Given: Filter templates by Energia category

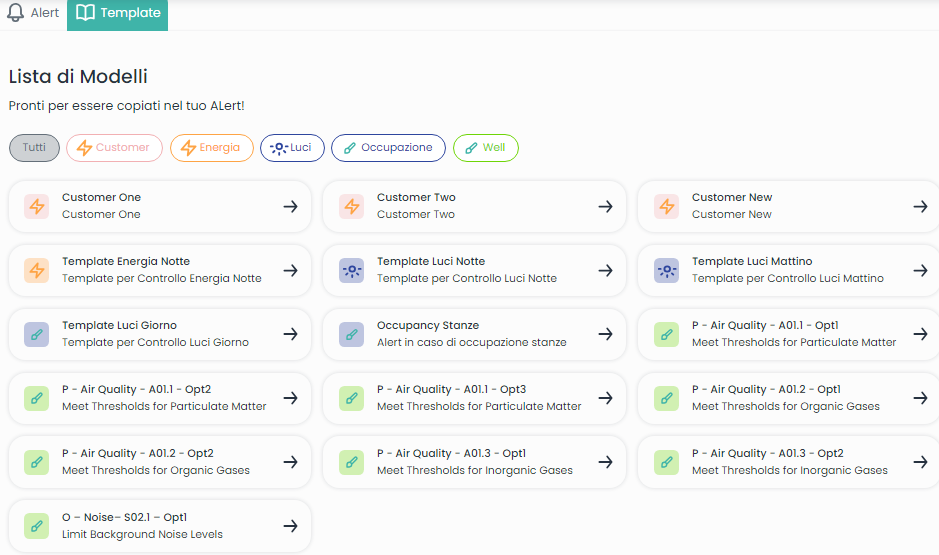Looking at the screenshot, I should (211, 148).
